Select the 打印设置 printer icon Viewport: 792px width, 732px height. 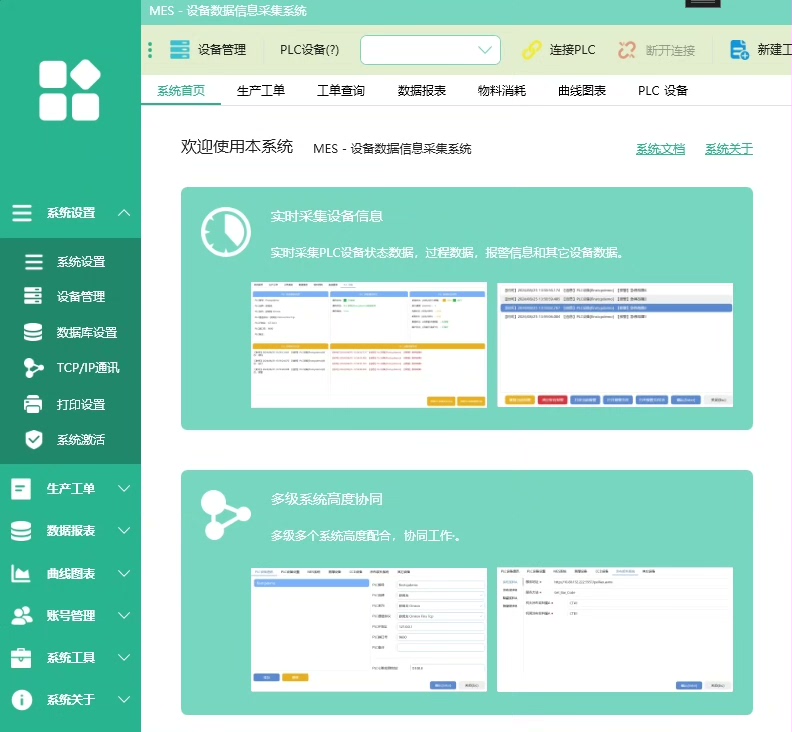click(x=34, y=404)
